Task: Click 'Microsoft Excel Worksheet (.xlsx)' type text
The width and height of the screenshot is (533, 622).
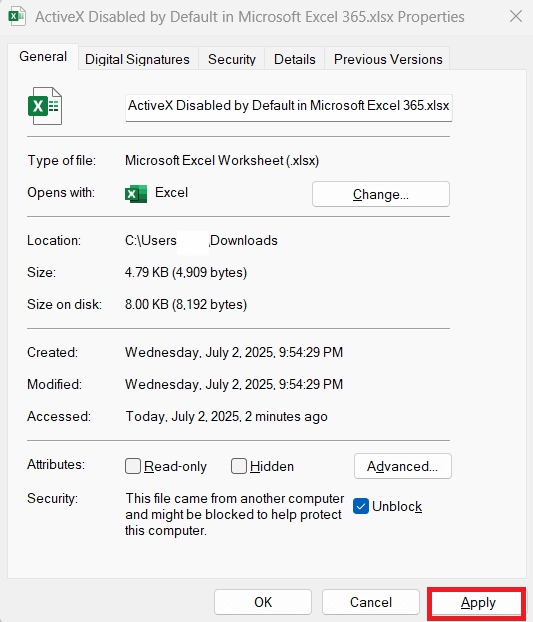Action: pos(222,160)
